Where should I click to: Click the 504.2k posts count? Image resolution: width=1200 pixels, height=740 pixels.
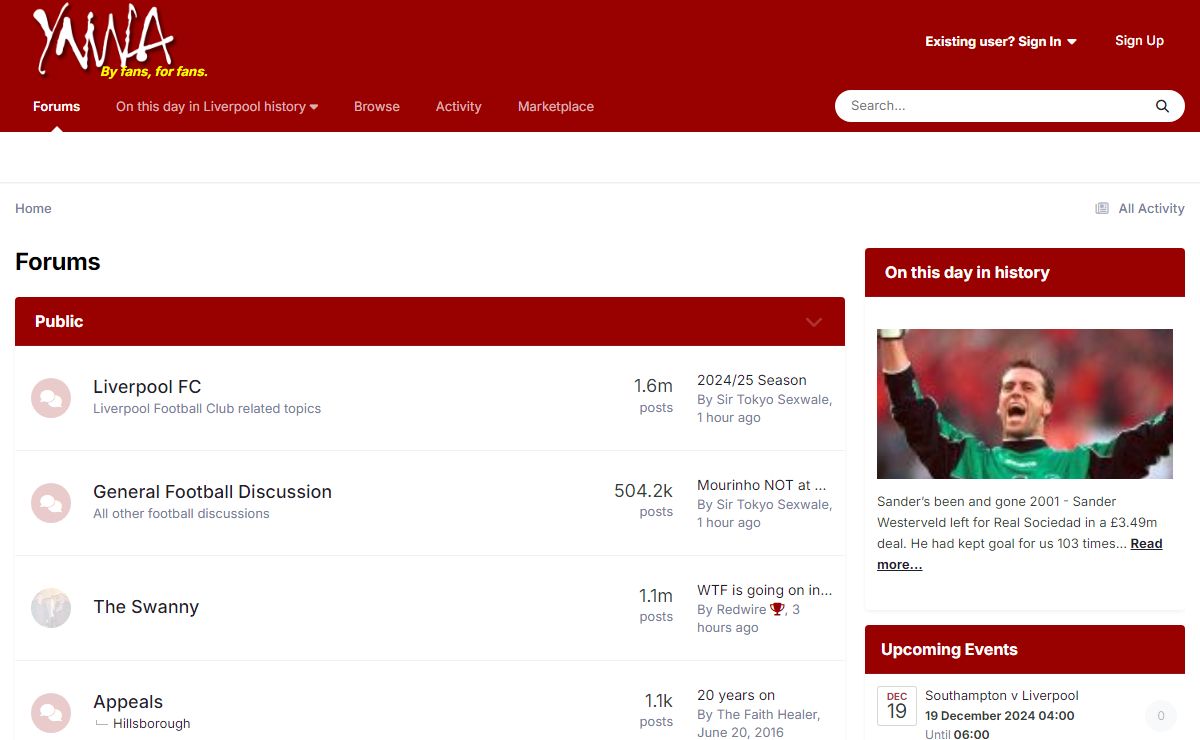point(643,491)
